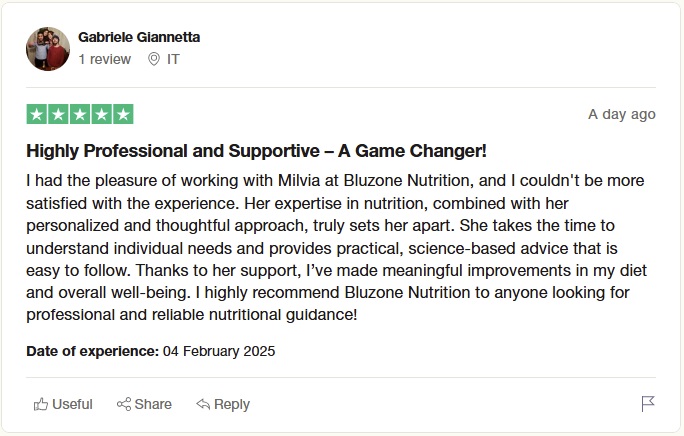Flag this review using the flag icon
The height and width of the screenshot is (436, 684).
click(x=648, y=404)
